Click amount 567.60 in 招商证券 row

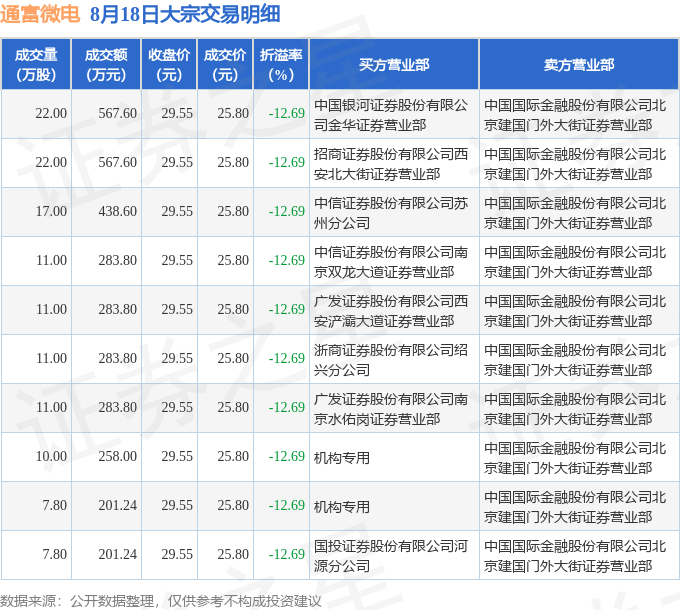point(118,162)
